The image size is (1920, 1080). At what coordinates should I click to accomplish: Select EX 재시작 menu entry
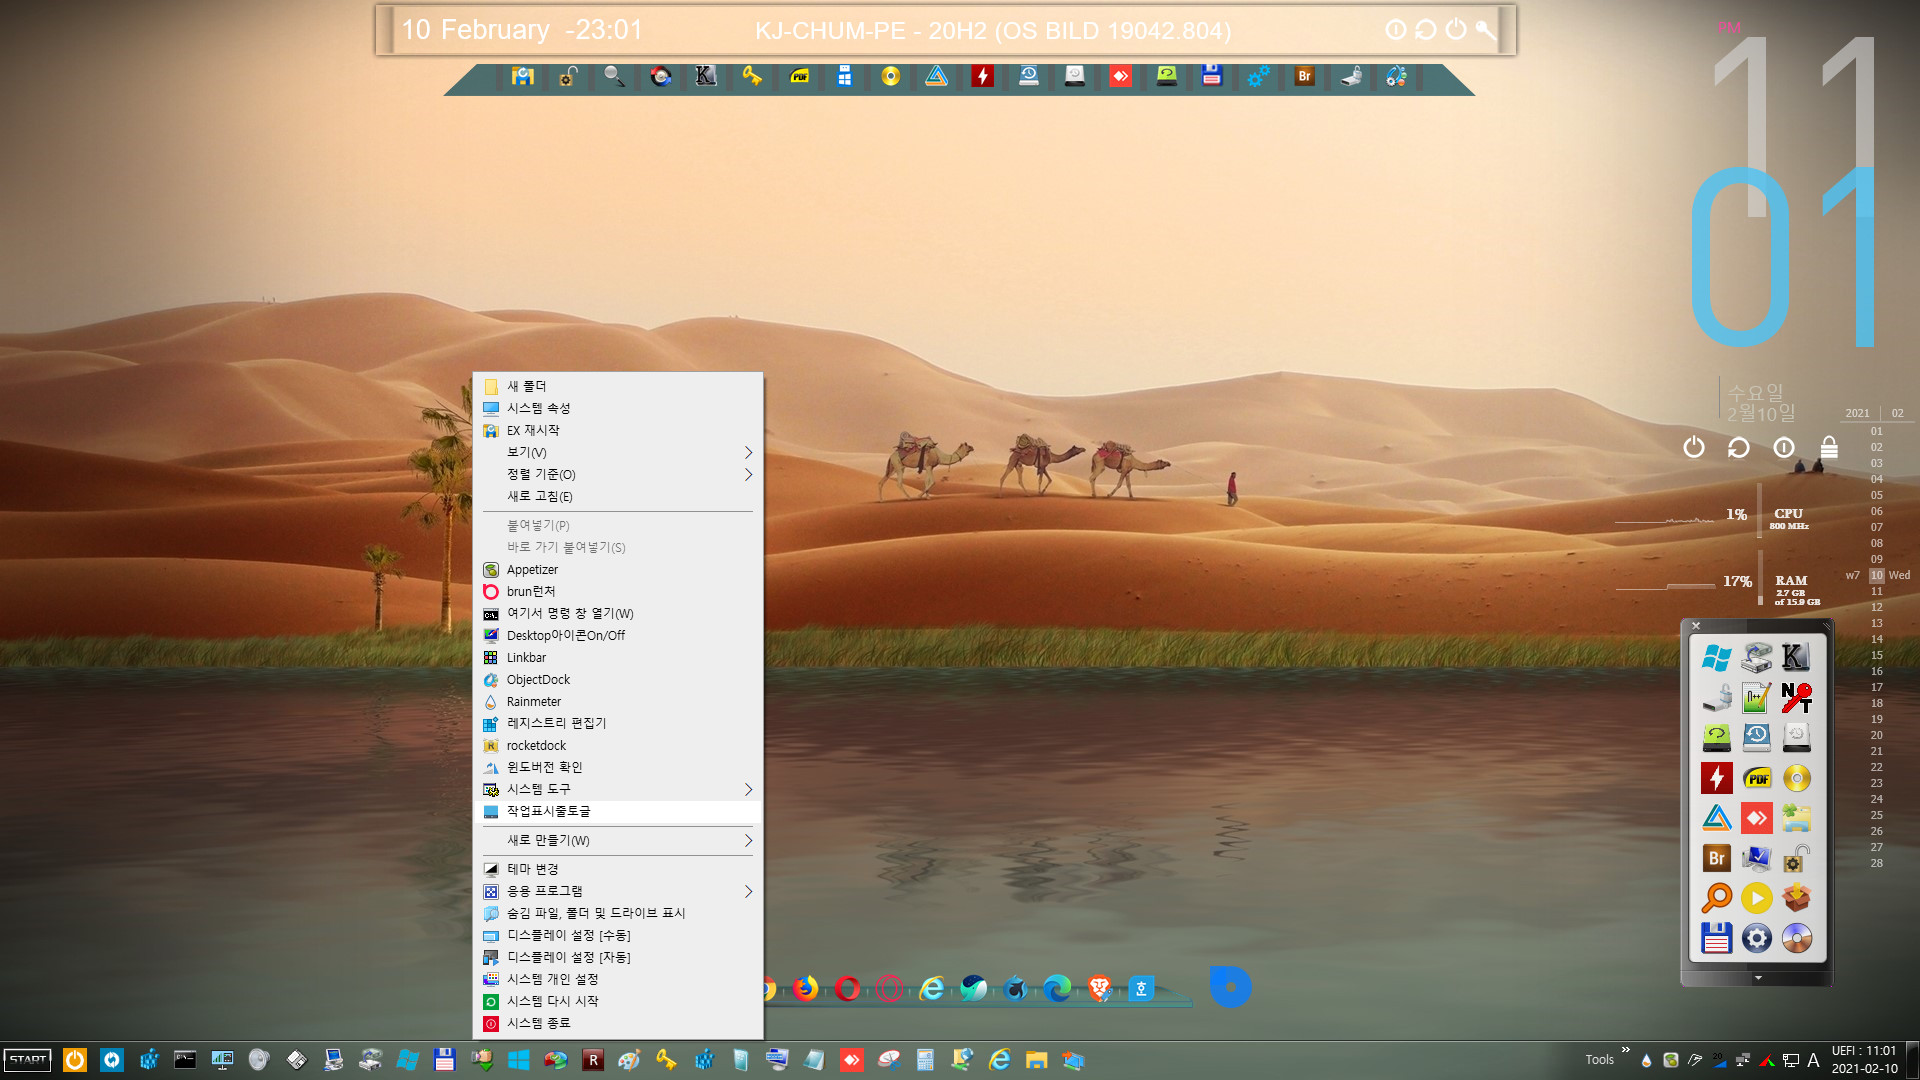[618, 430]
